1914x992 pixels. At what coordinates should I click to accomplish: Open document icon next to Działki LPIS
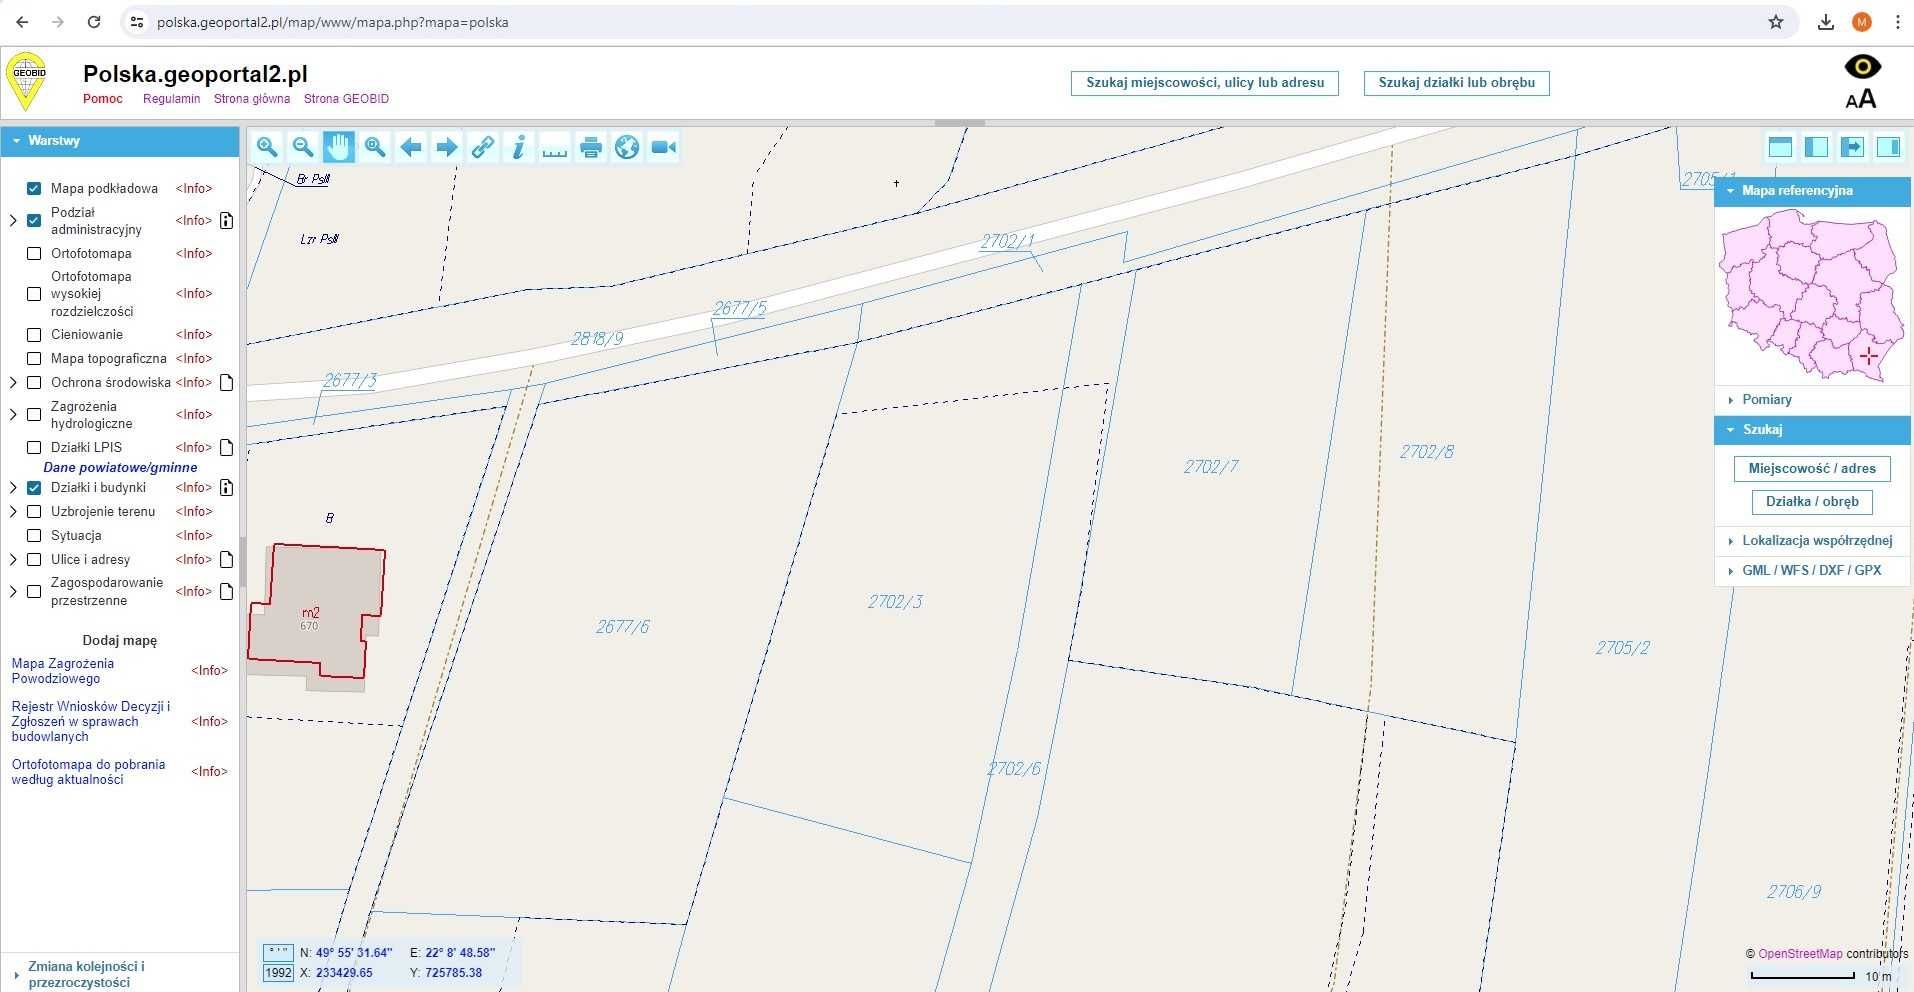226,448
